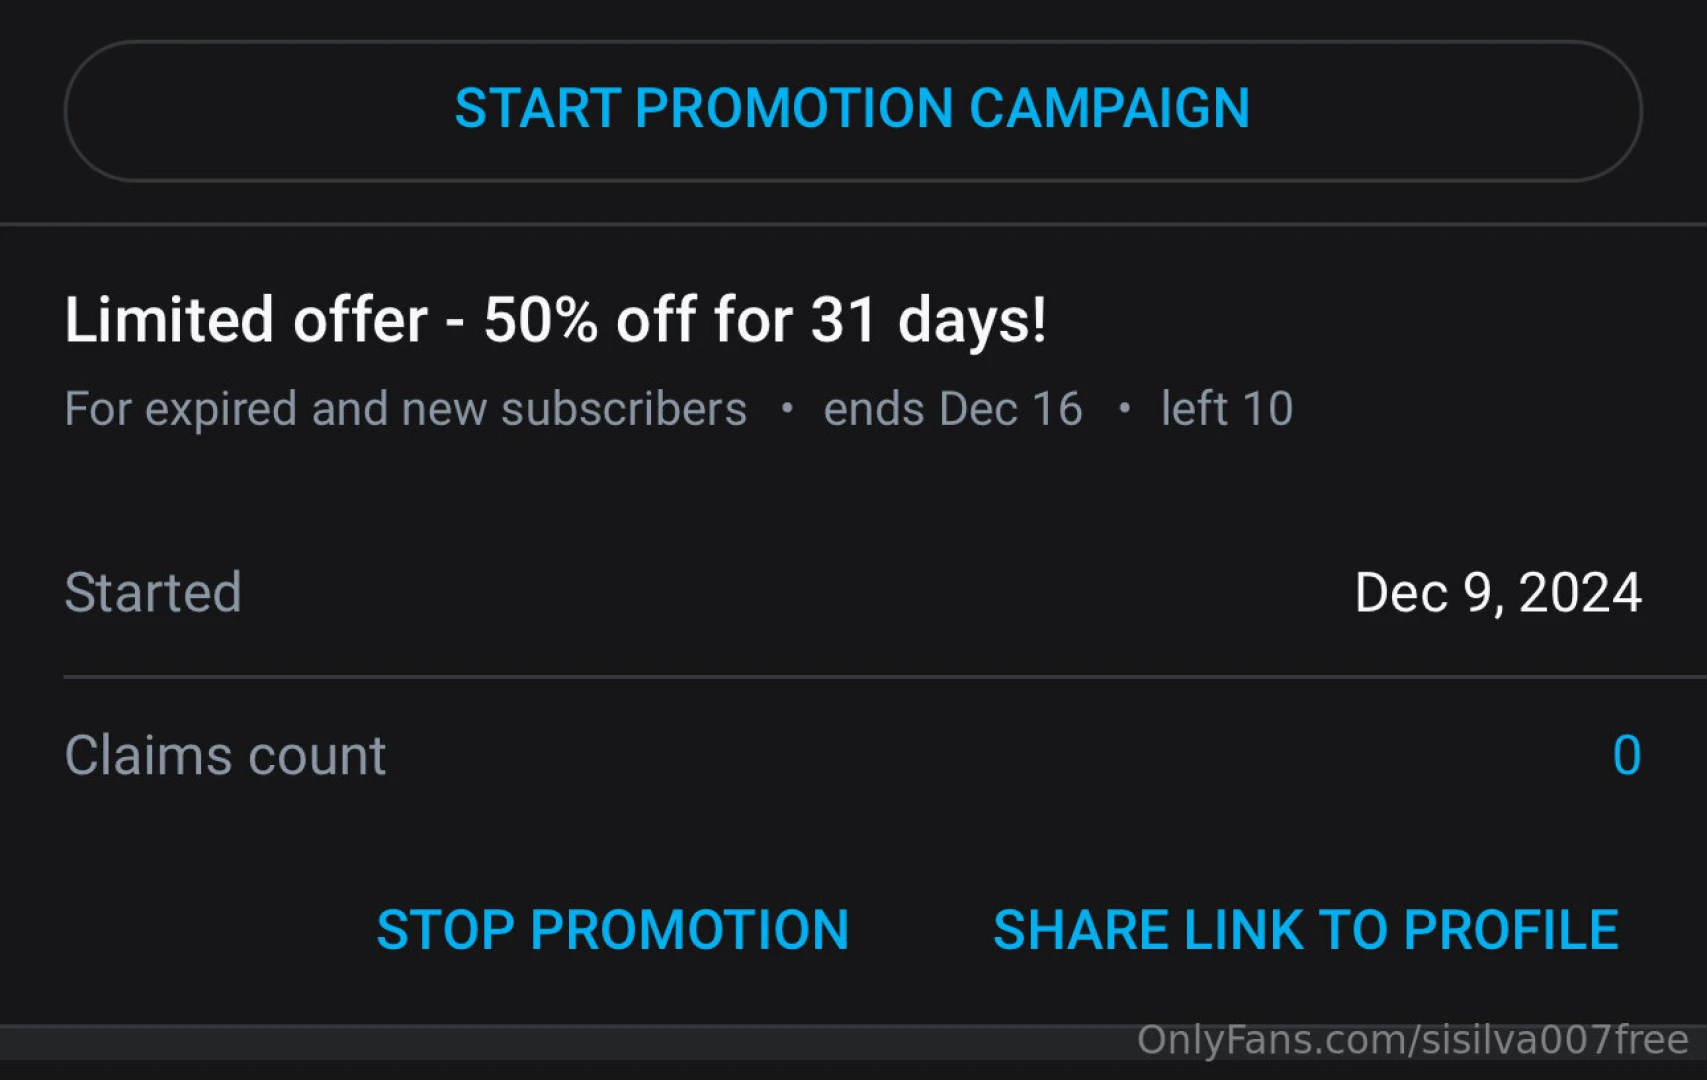Open the OnlyFans.com/sisilva007free profile link
The image size is (1707, 1080).
1413,1041
